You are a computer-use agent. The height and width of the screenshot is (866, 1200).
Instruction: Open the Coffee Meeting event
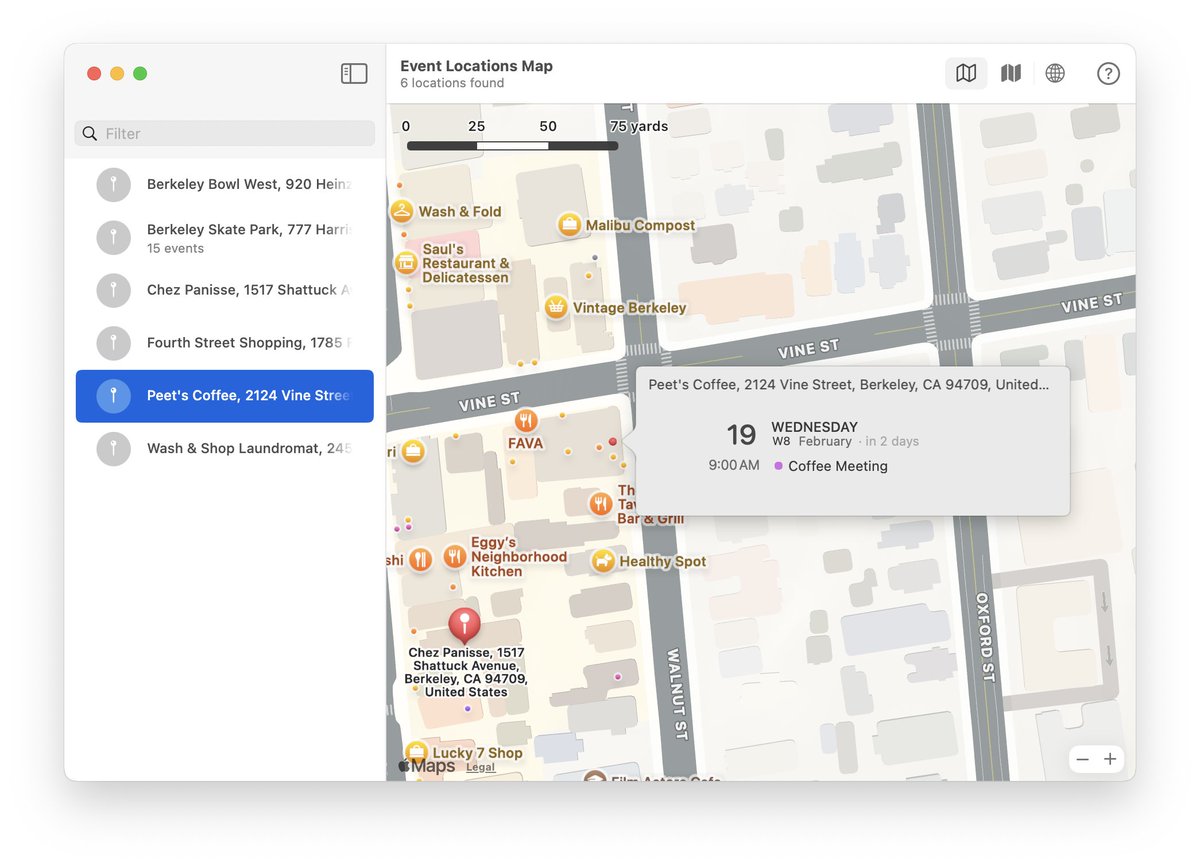click(x=838, y=466)
